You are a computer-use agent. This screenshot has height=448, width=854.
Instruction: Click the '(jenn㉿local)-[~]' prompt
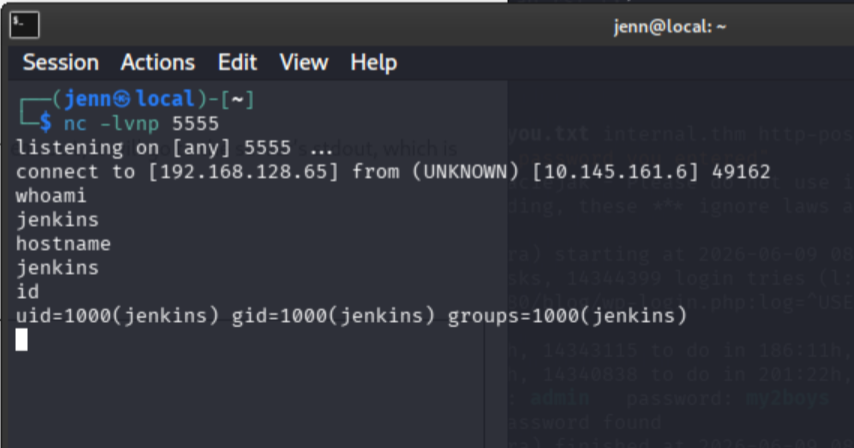[153, 99]
